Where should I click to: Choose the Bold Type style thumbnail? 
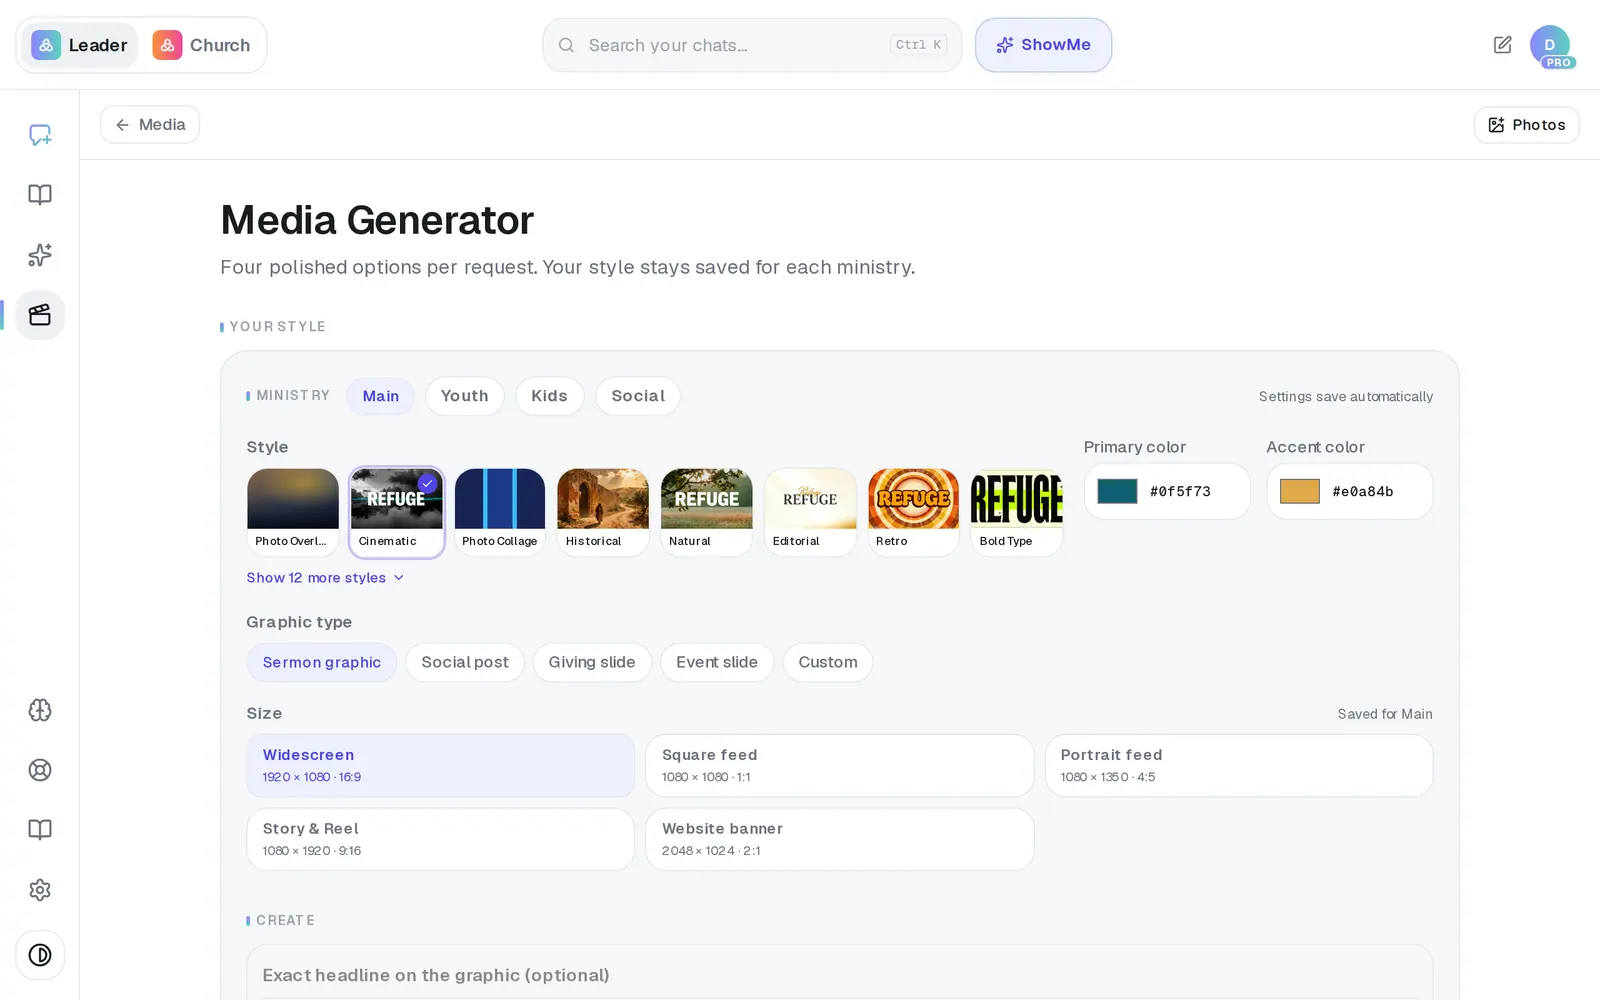(1017, 512)
